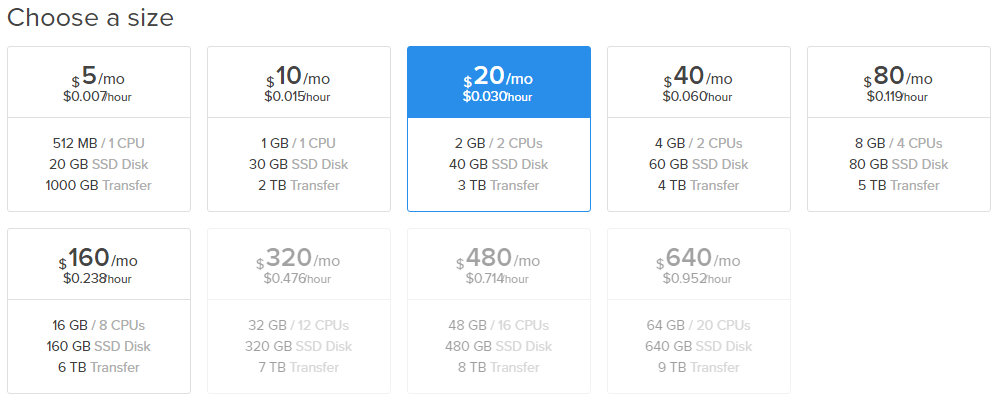
Task: Click the "2 GB / 2 CPUs" spec
Action: click(x=498, y=143)
